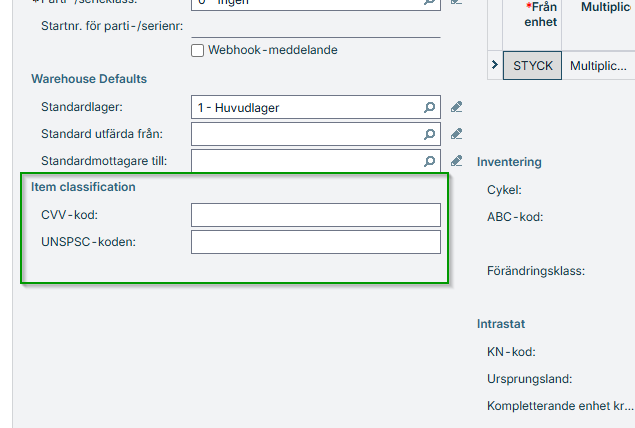Open lookup for Standard utfärda från

tap(430, 134)
